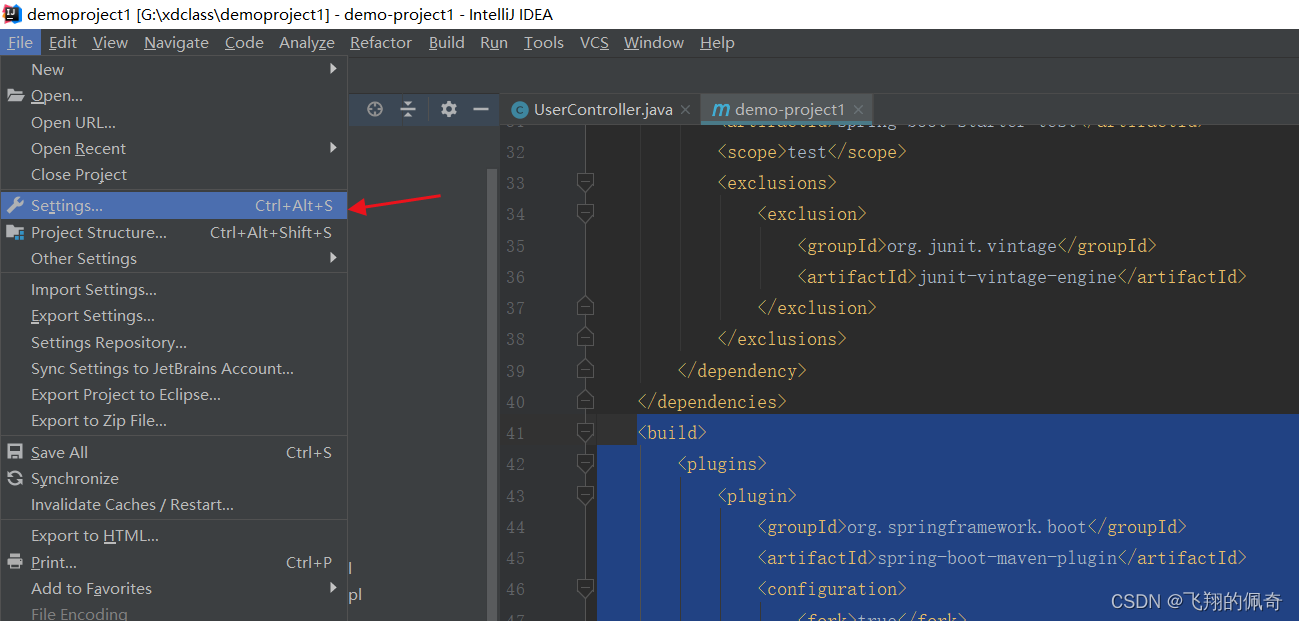This screenshot has width=1299, height=621.
Task: Fold the build block at line 41
Action: (585, 432)
